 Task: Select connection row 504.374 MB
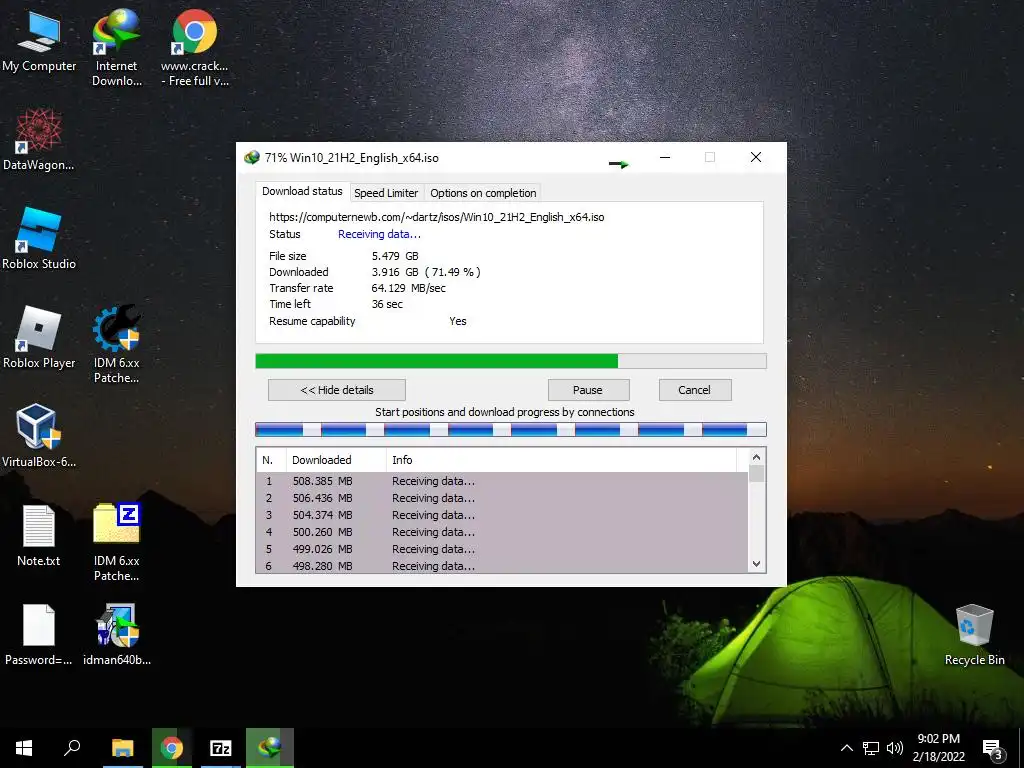(502, 515)
